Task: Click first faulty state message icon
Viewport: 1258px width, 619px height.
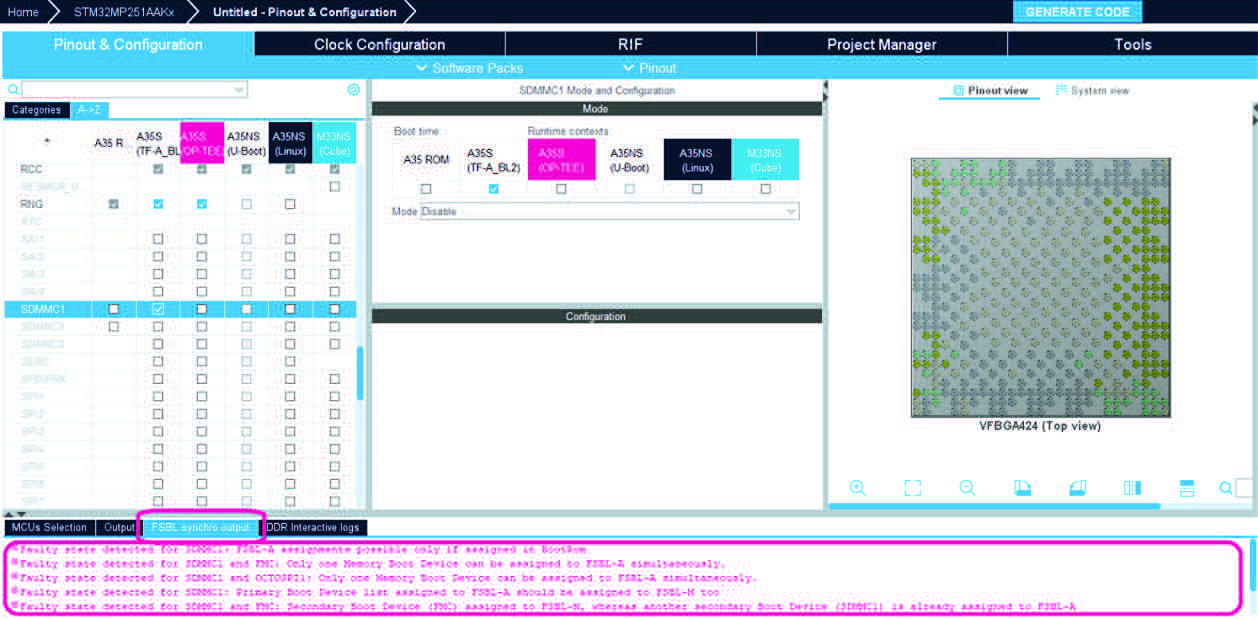Action: click(14, 550)
